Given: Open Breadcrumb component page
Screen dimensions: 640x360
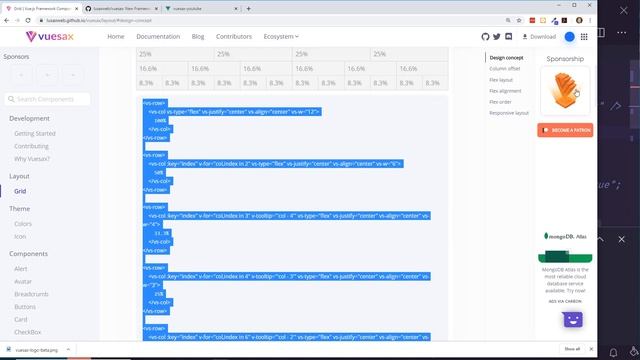Looking at the screenshot, I should point(31,294).
